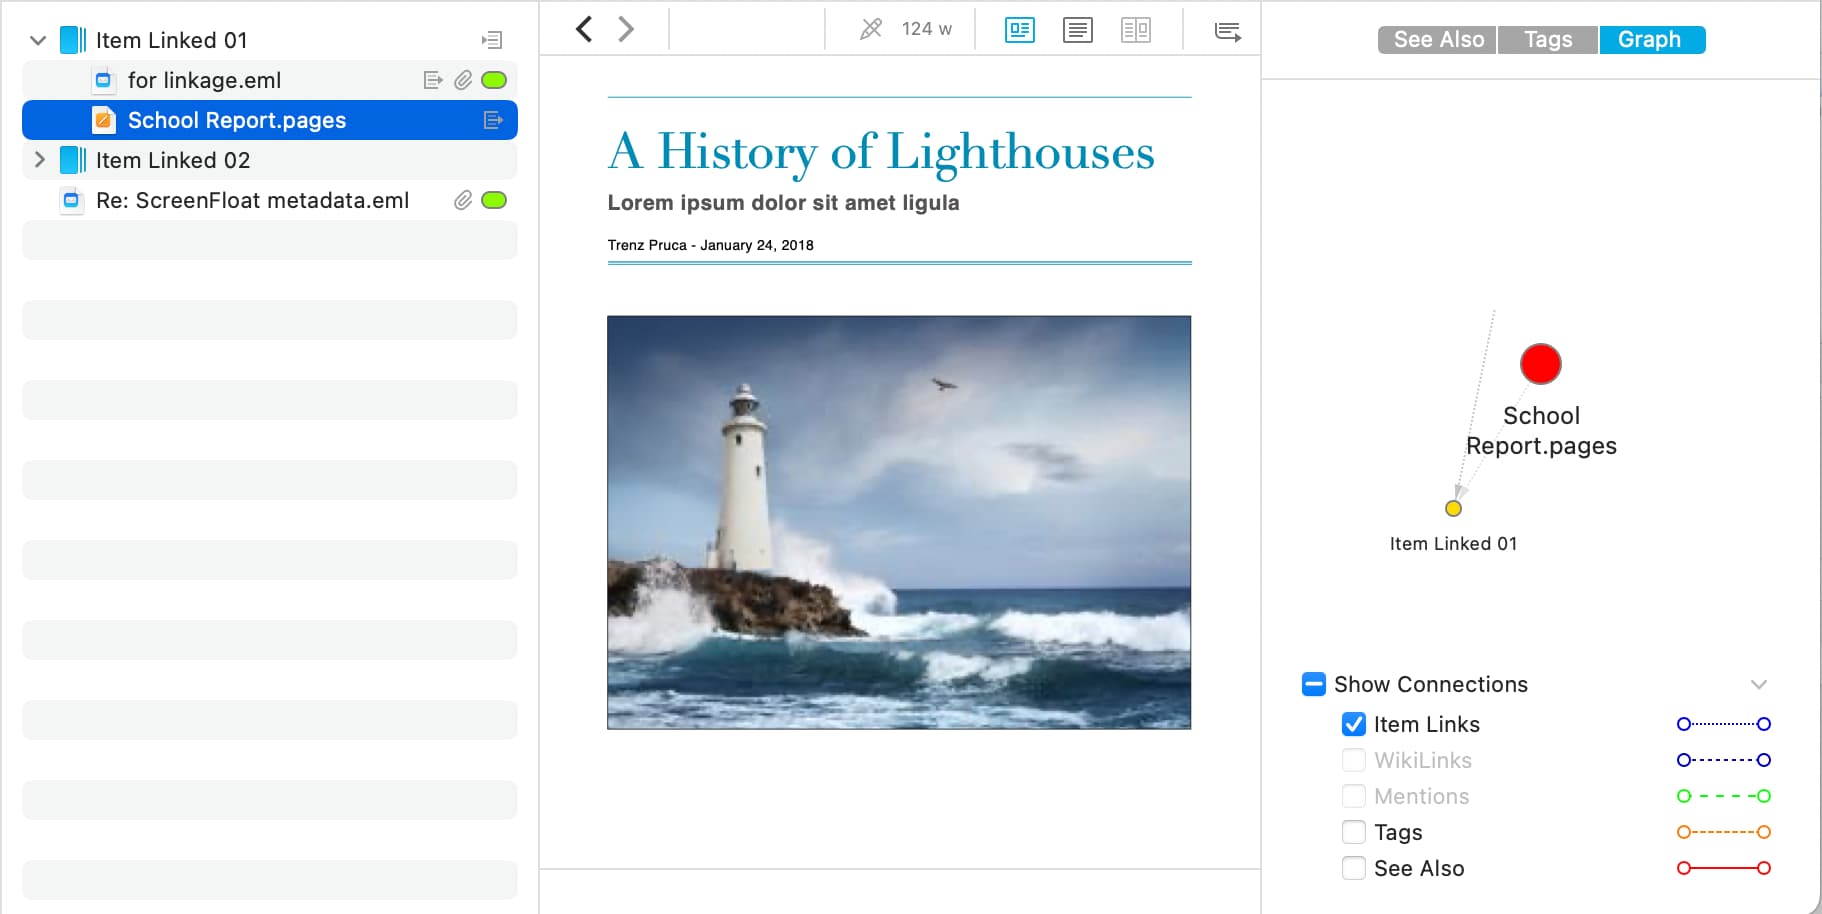1822x914 pixels.
Task: Toggle the Show Connections checkbox
Action: tap(1314, 684)
